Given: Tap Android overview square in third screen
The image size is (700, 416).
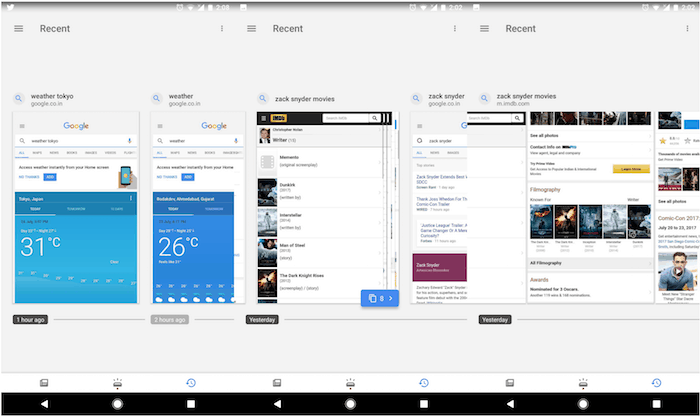Looking at the screenshot, I should (x=657, y=404).
